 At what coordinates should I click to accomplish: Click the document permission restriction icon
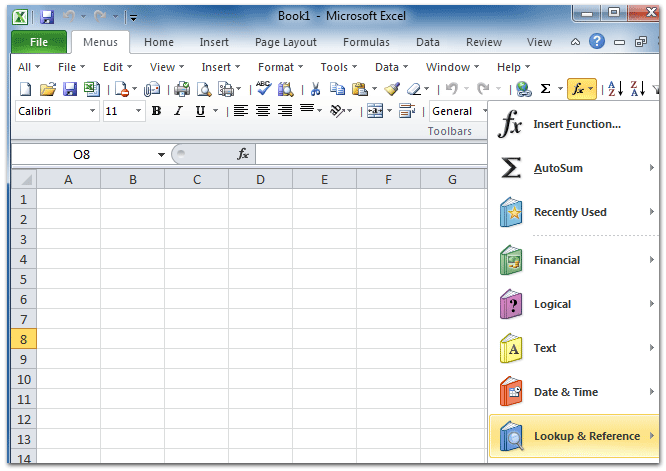pyautogui.click(x=121, y=89)
